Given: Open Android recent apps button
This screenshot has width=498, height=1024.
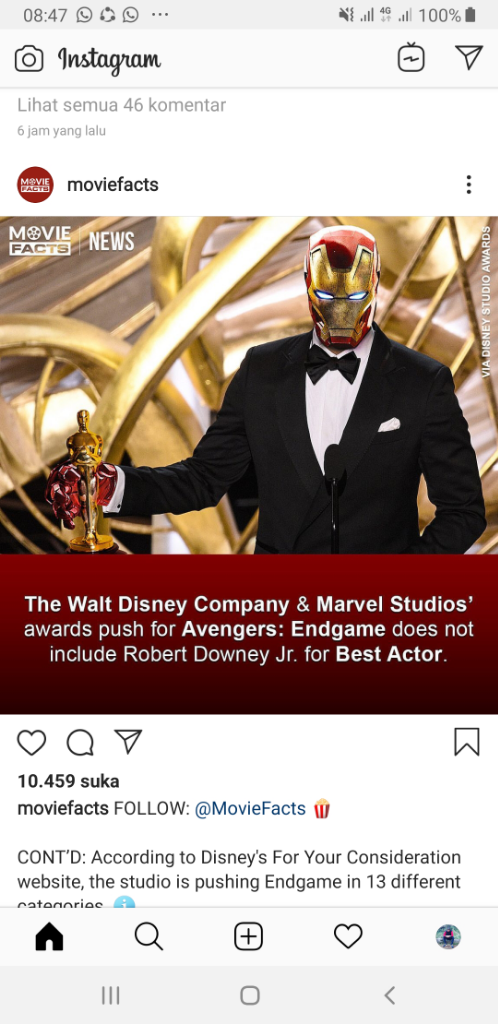Looking at the screenshot, I should 111,995.
